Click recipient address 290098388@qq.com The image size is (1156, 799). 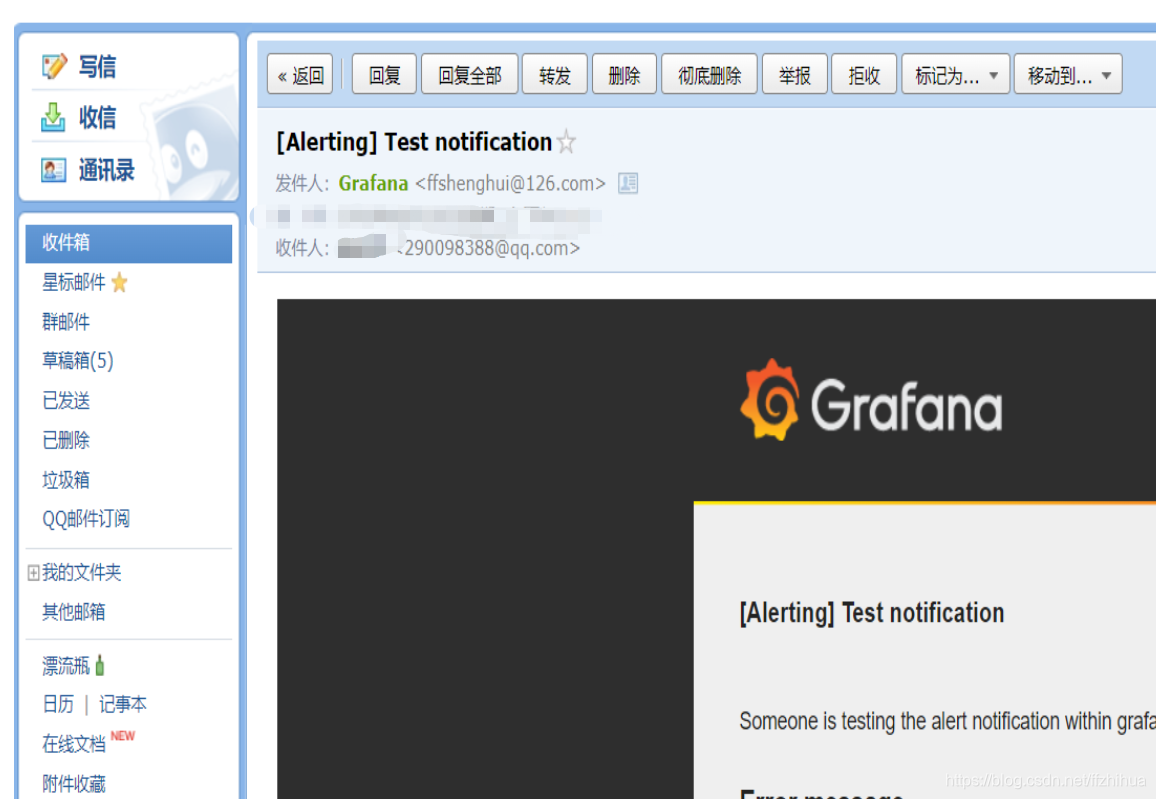pyautogui.click(x=490, y=248)
